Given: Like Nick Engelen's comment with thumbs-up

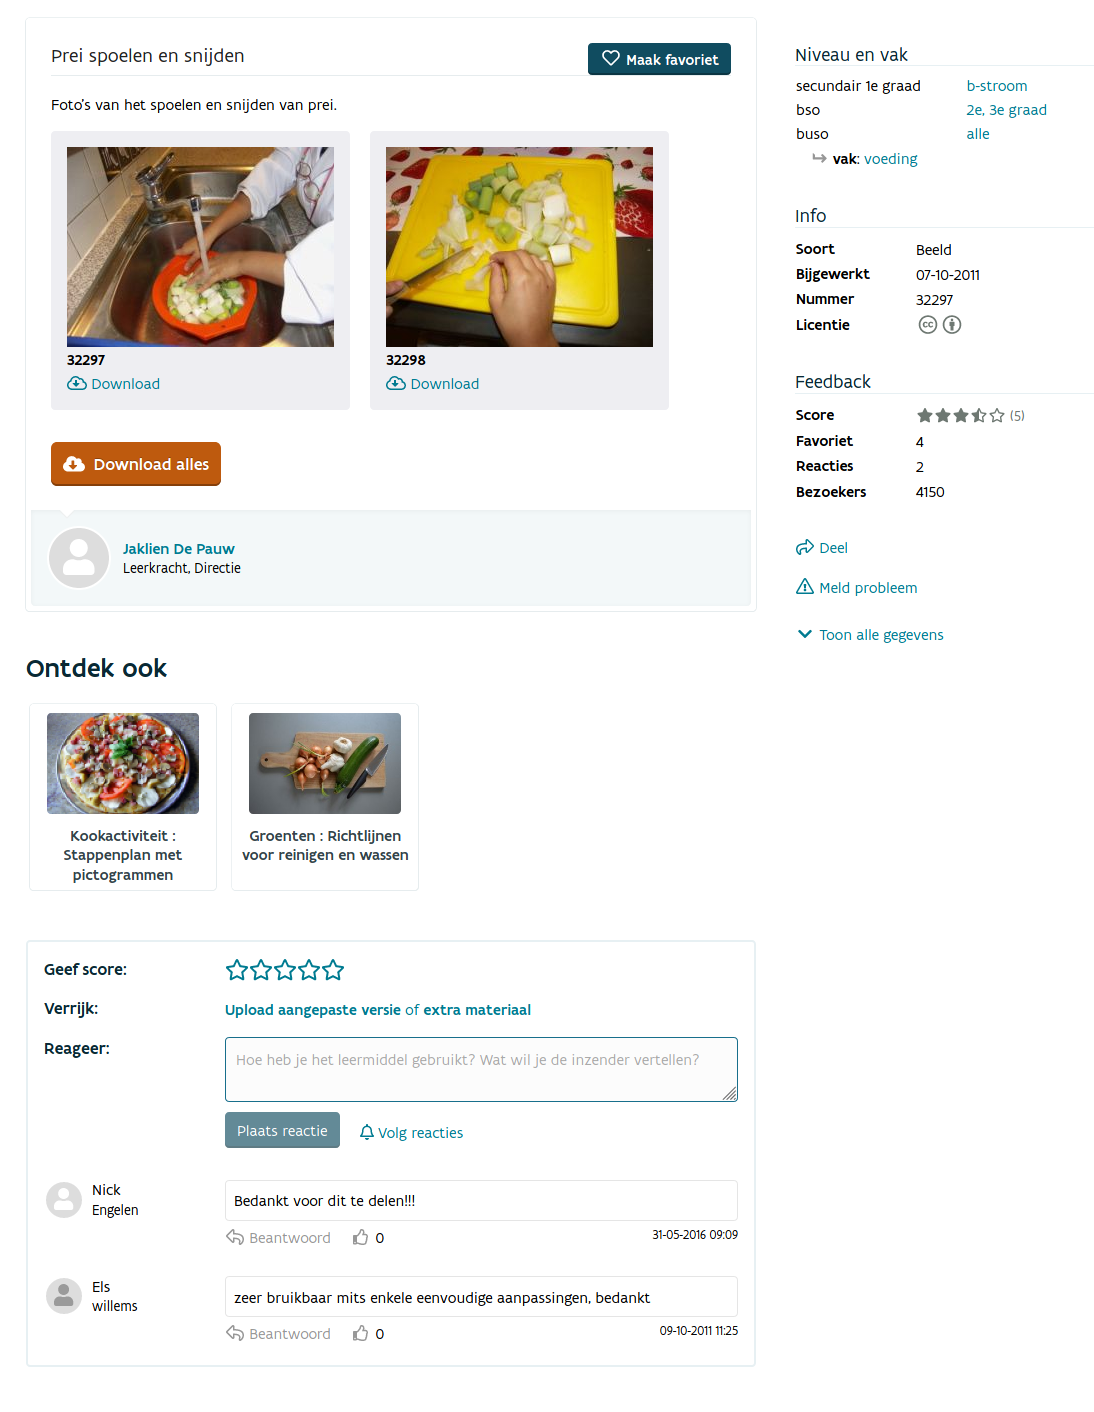Looking at the screenshot, I should [361, 1238].
